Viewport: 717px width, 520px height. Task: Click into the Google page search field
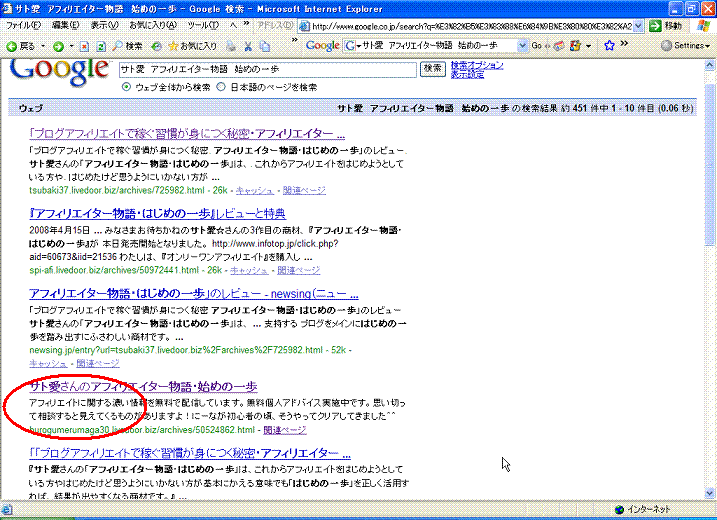(268, 70)
